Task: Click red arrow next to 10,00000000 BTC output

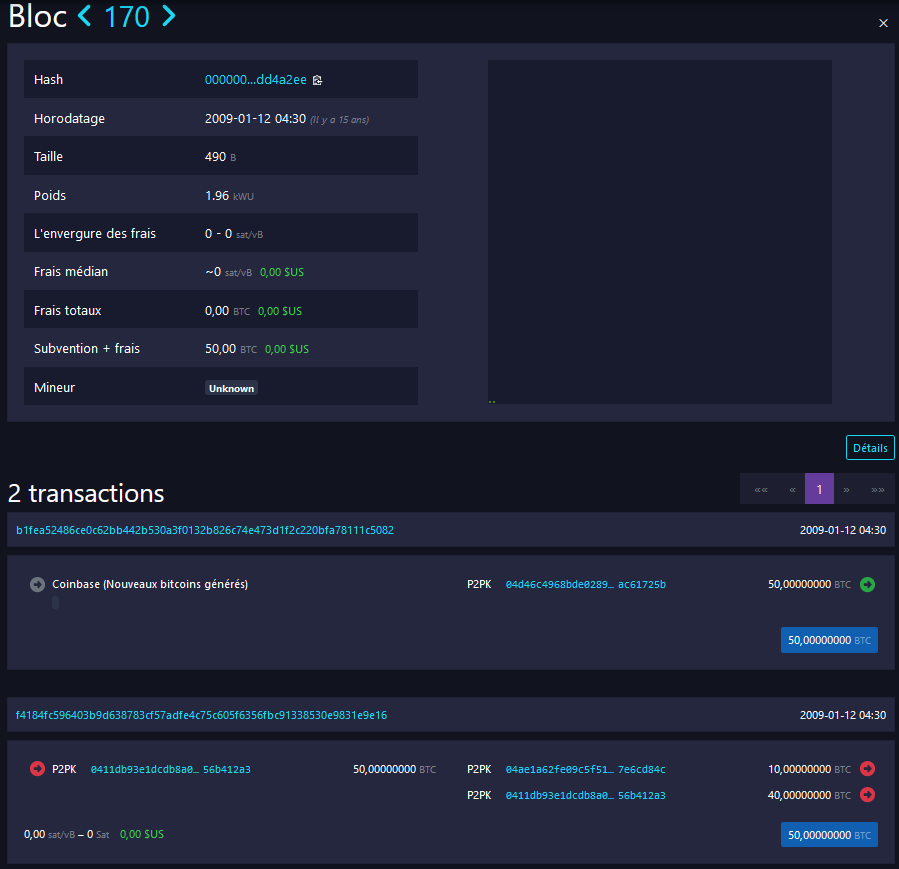Action: tap(867, 769)
